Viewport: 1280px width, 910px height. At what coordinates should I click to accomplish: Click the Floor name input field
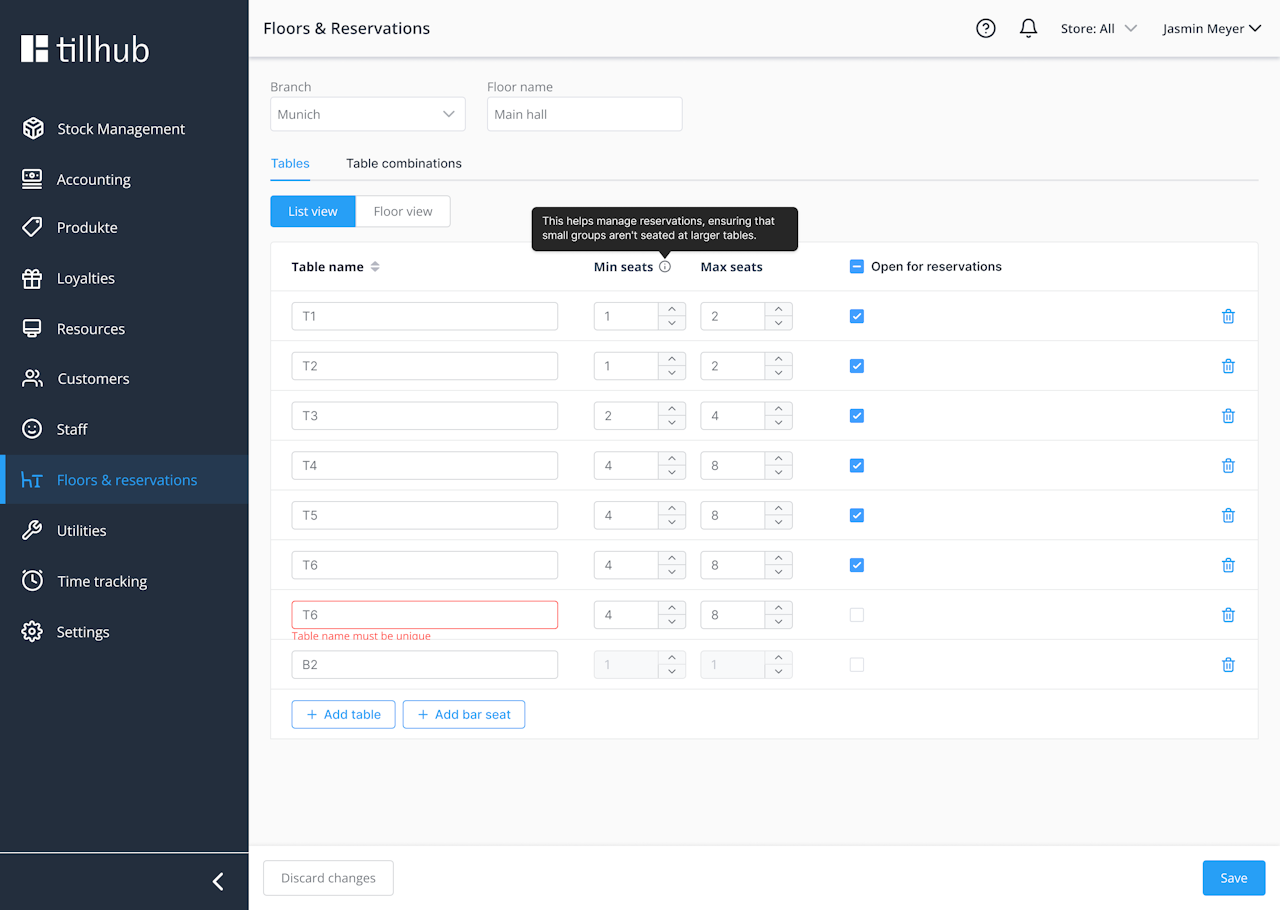[x=585, y=114]
